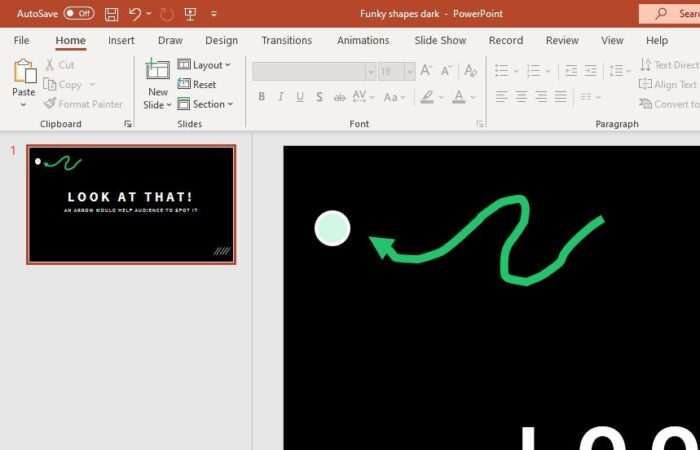Click Clear All Formatting icon
The height and width of the screenshot is (450, 700).
(x=470, y=71)
